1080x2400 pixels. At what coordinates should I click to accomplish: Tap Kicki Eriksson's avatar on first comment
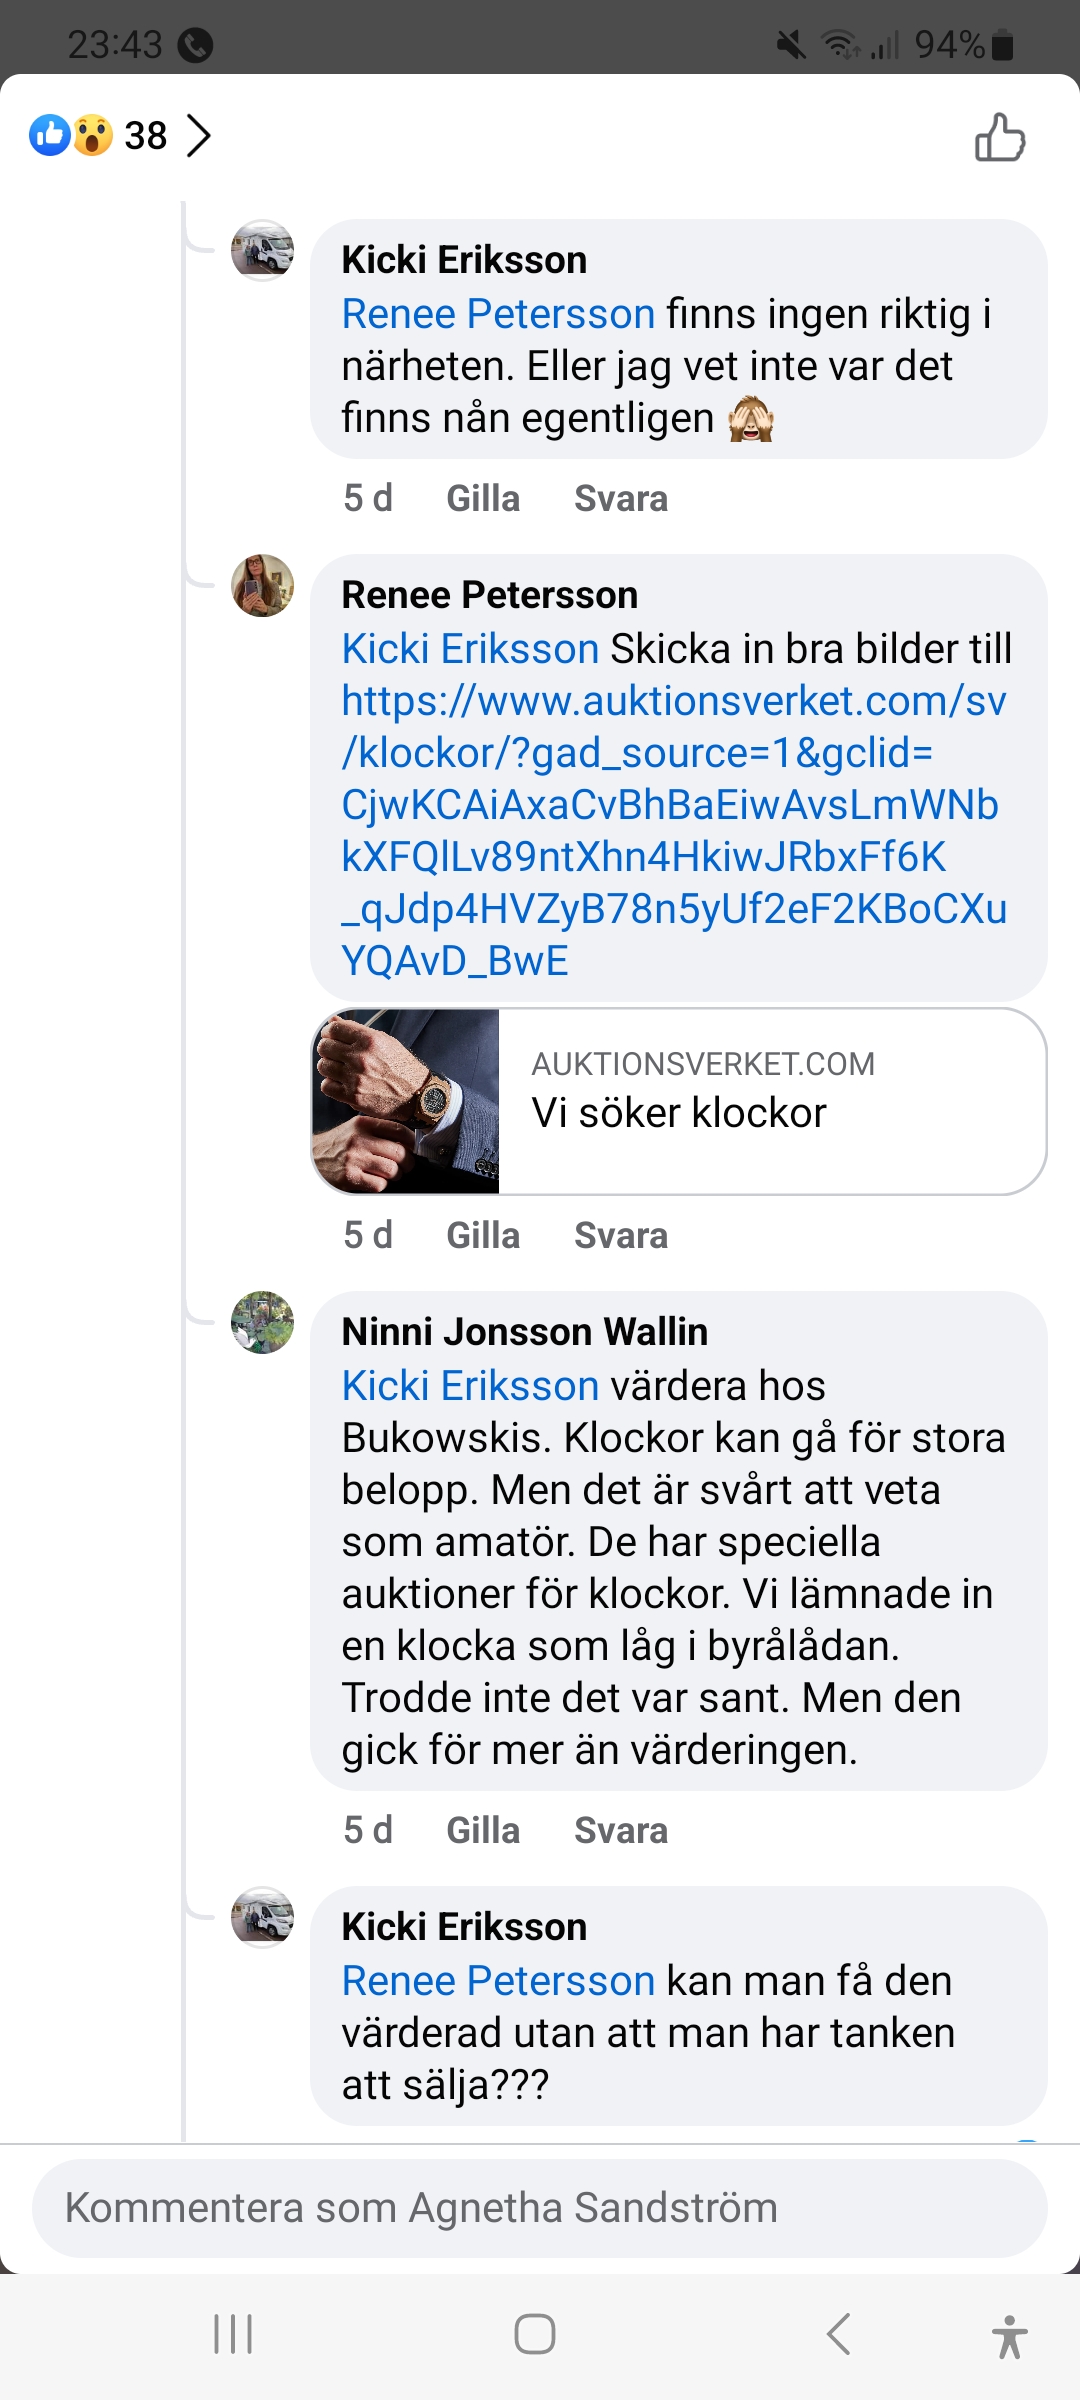coord(262,250)
